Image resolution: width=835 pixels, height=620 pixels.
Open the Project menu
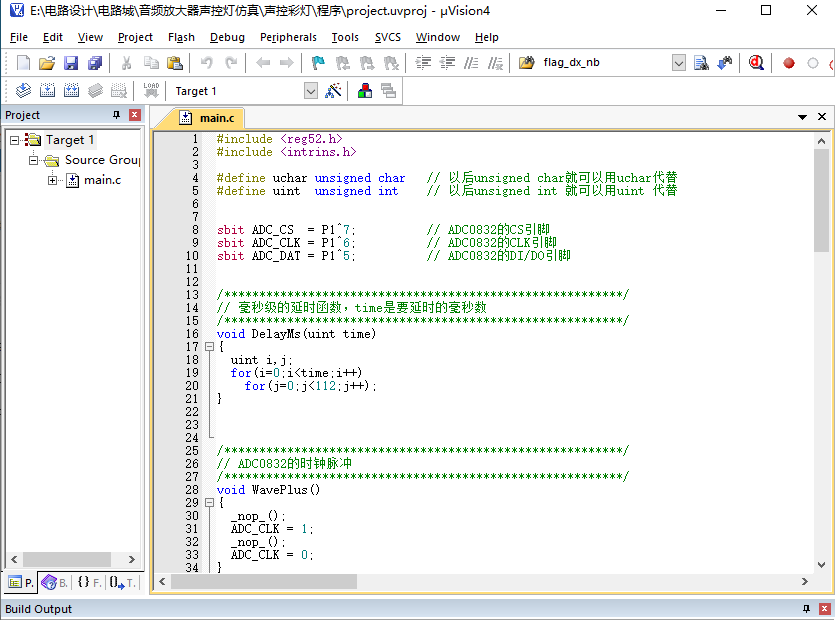point(135,37)
